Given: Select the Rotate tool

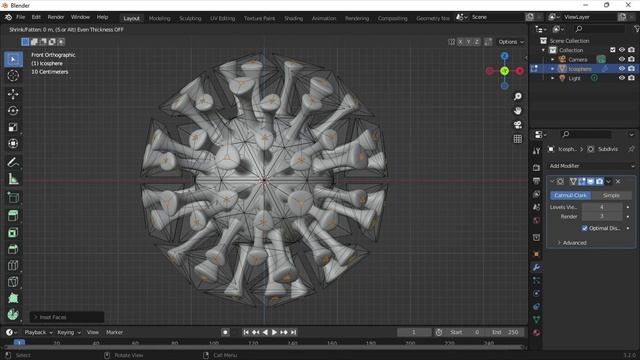Looking at the screenshot, I should point(13,111).
